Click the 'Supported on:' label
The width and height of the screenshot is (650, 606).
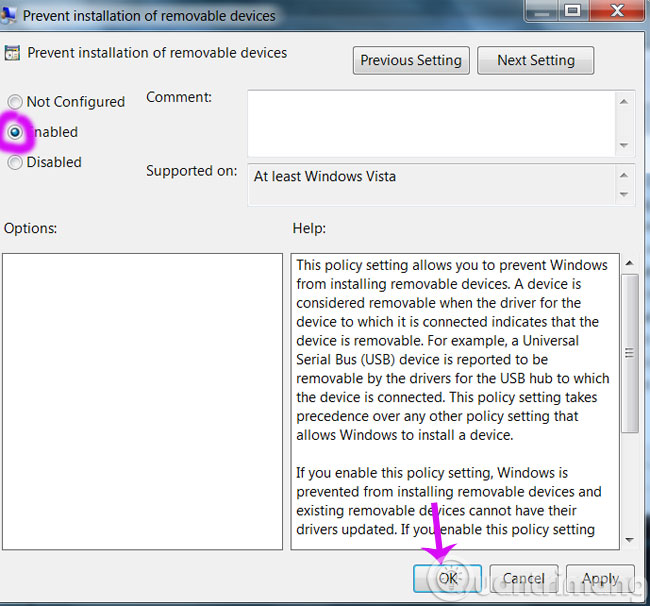pos(192,171)
